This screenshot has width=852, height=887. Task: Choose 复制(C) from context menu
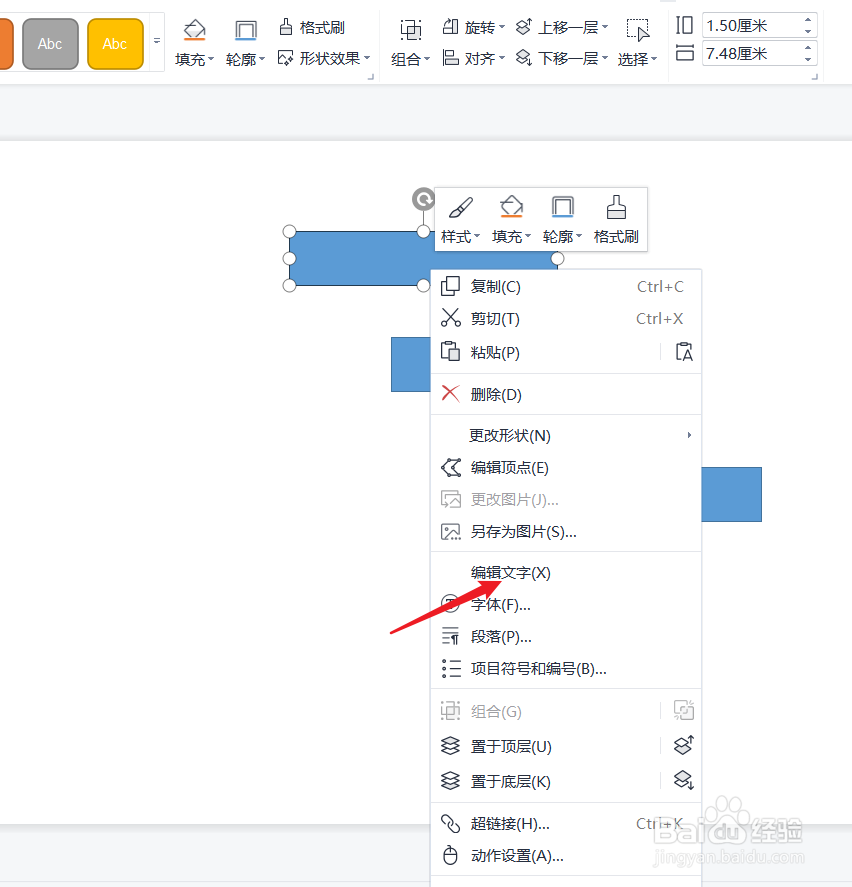(566, 286)
